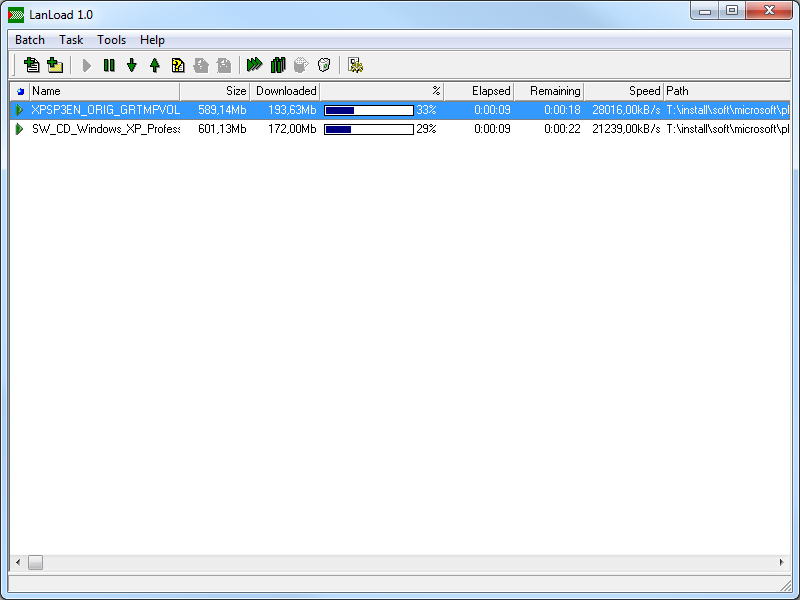Open task properties question-mark icon
The width and height of the screenshot is (800, 600).
click(178, 65)
